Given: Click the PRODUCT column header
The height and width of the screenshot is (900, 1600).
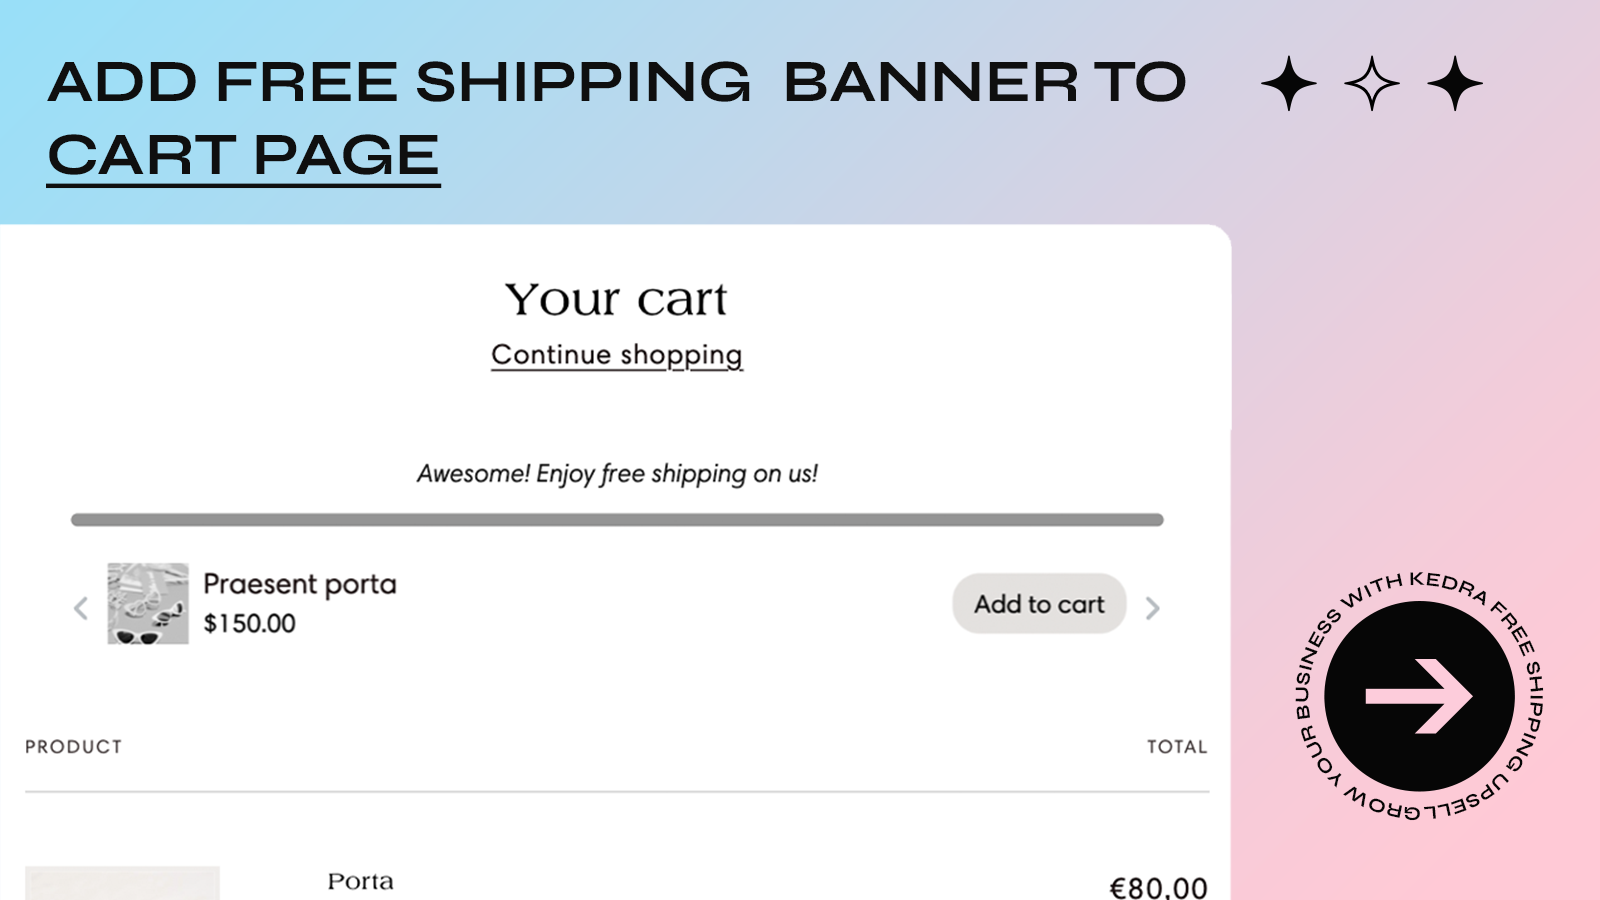Looking at the screenshot, I should pyautogui.click(x=74, y=747).
